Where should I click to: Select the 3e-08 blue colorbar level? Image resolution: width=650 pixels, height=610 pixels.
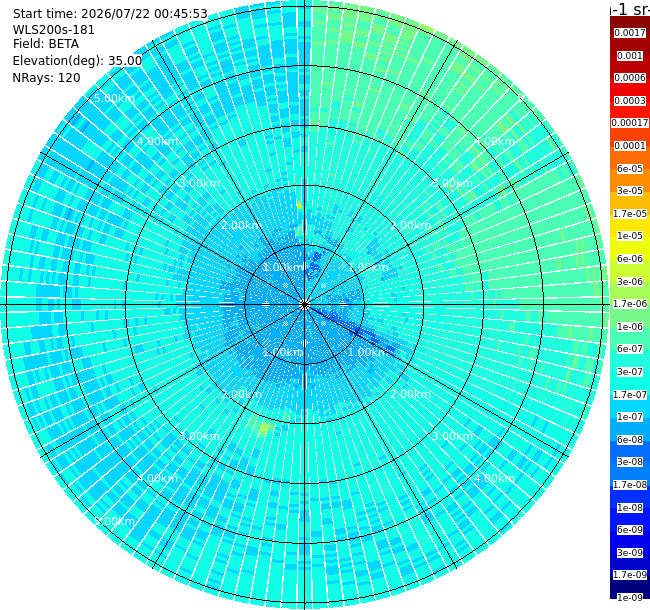tap(630, 462)
